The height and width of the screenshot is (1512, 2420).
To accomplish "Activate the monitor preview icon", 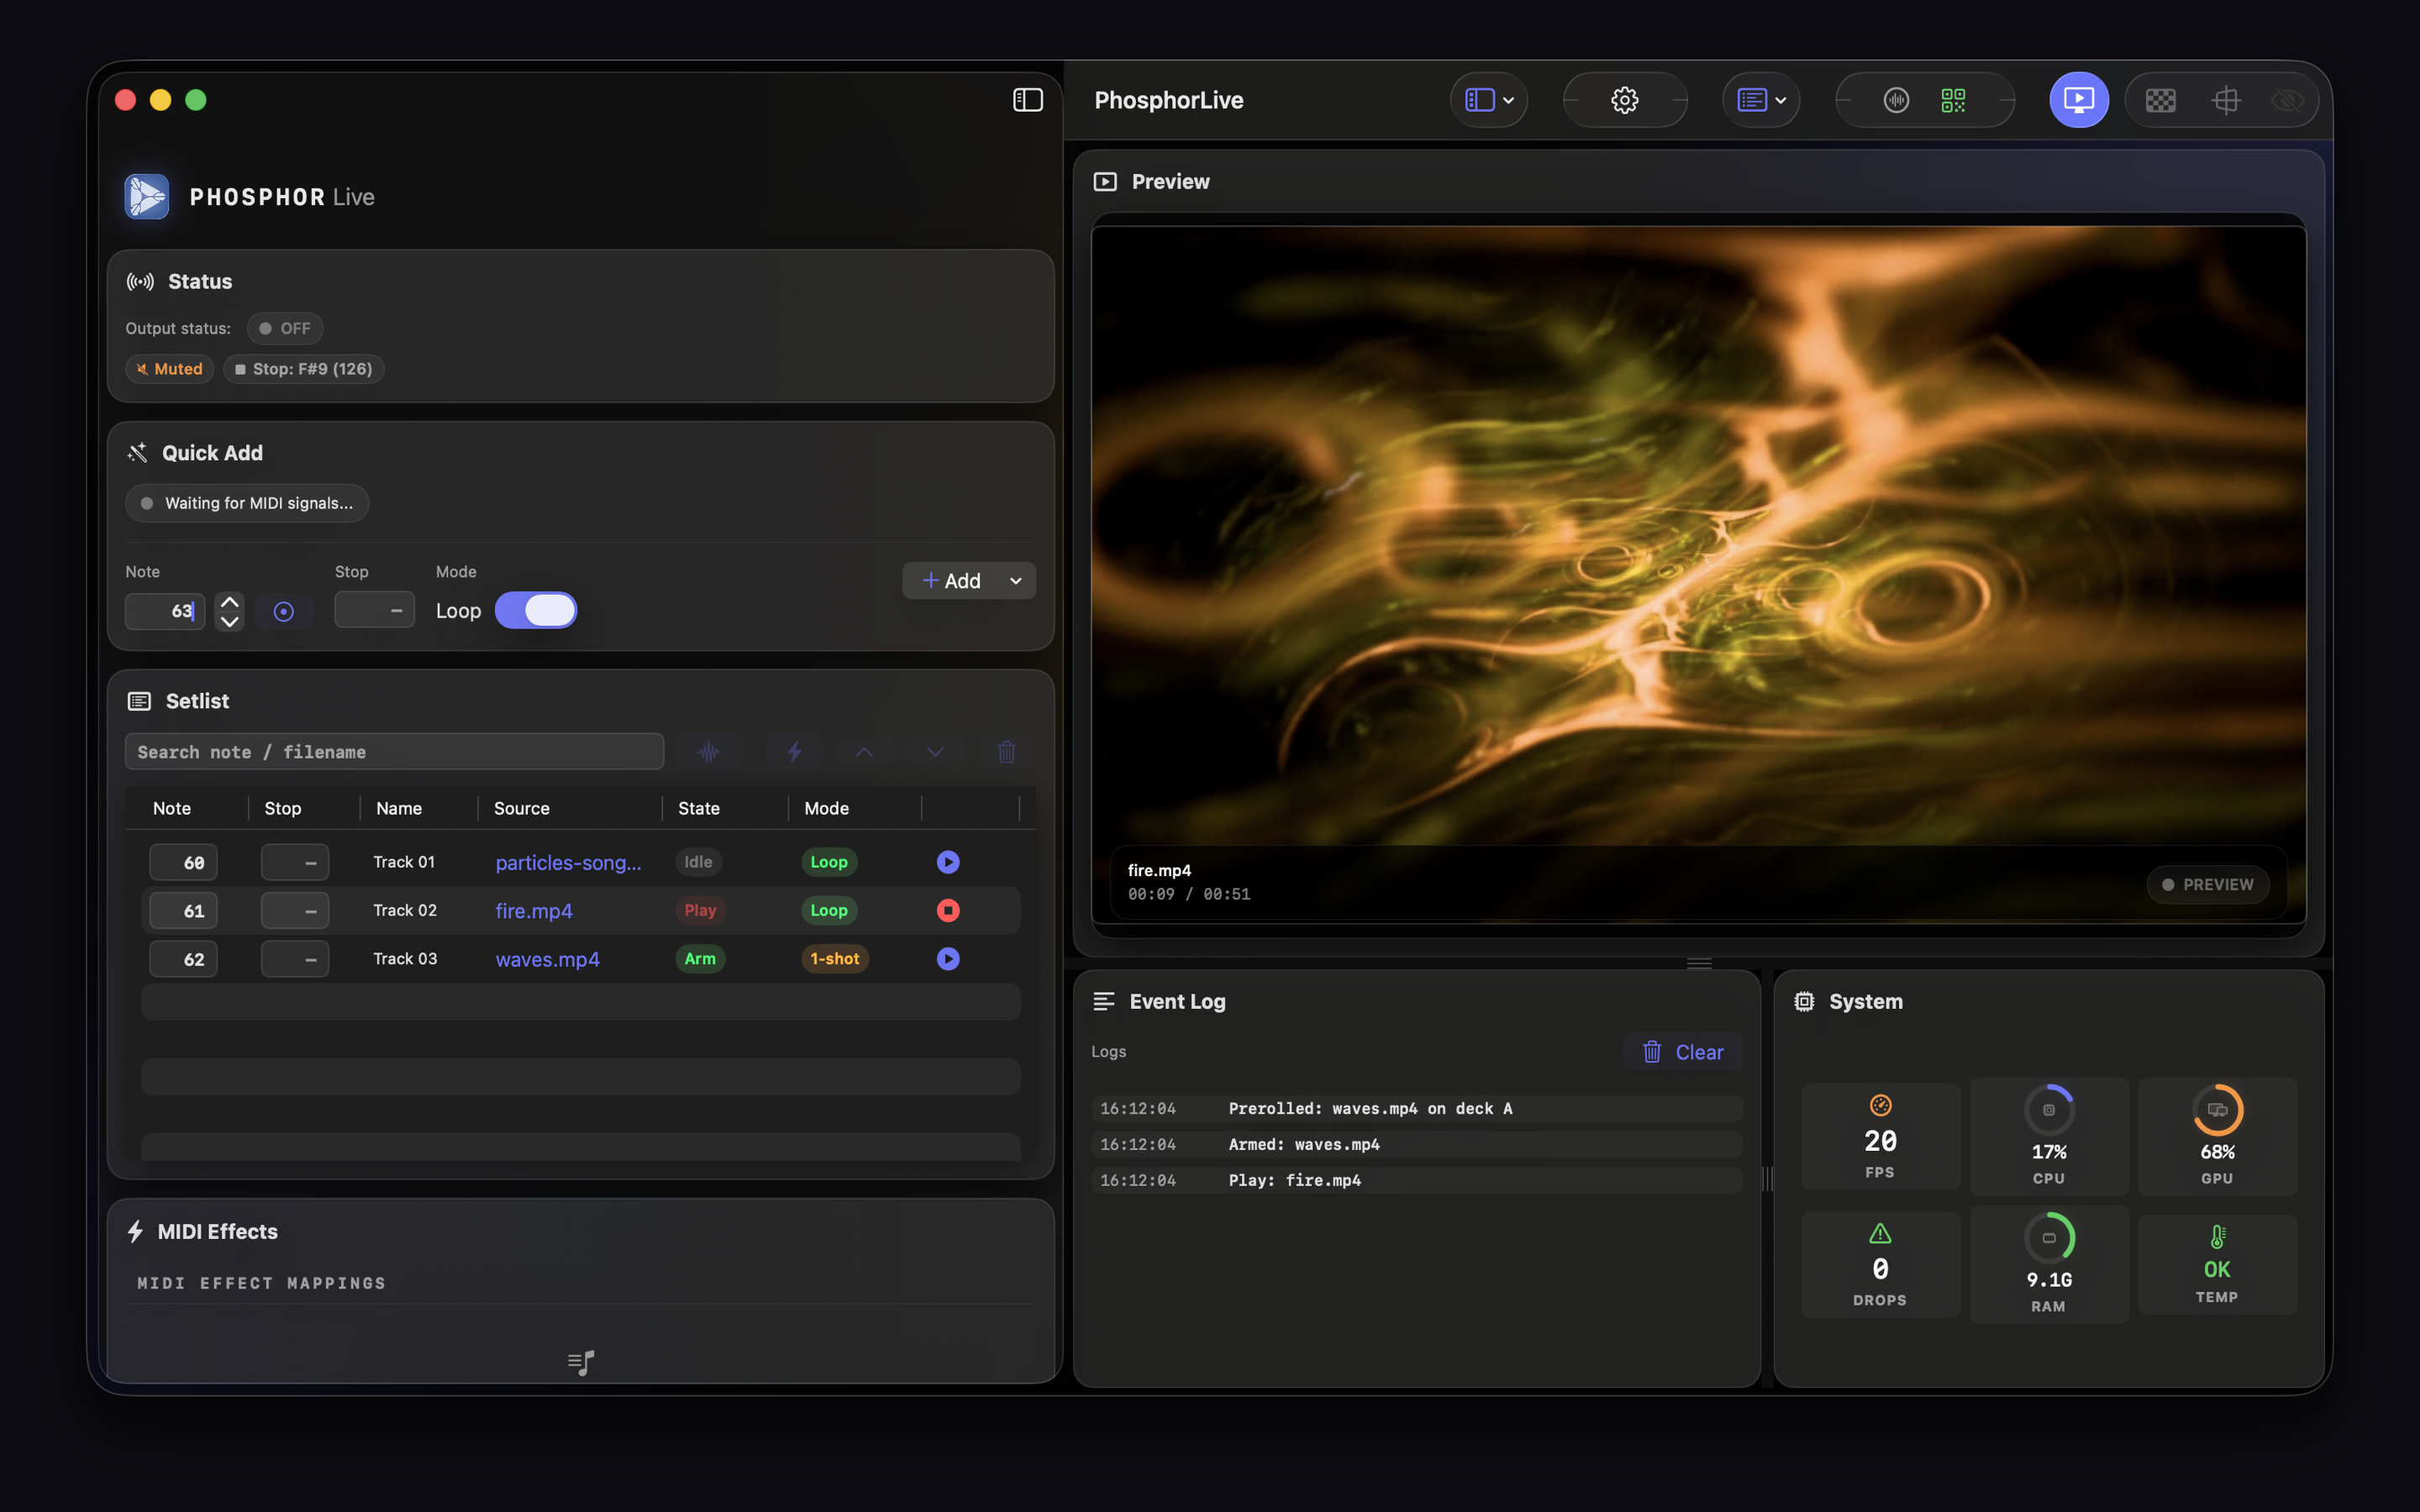I will (2080, 100).
